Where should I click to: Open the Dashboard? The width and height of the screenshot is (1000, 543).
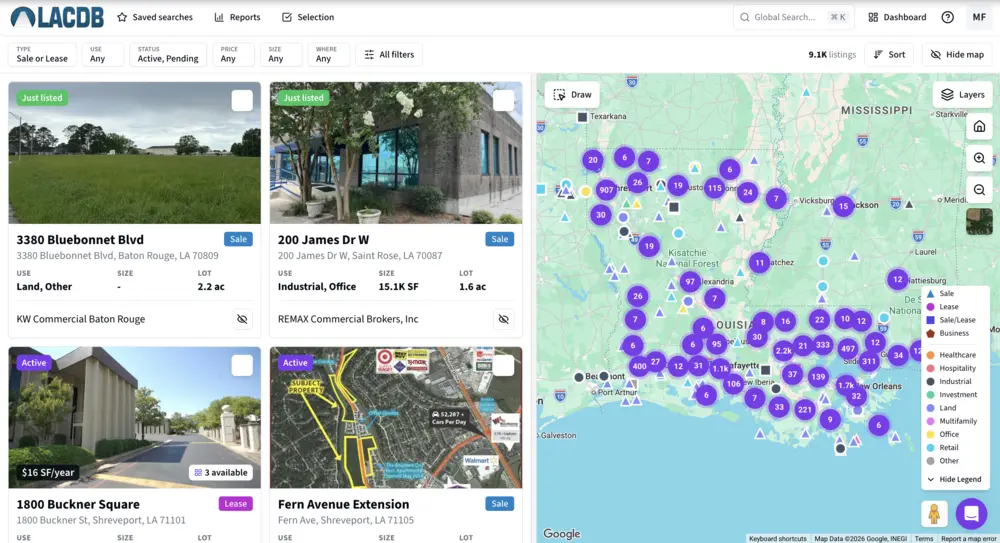(897, 17)
